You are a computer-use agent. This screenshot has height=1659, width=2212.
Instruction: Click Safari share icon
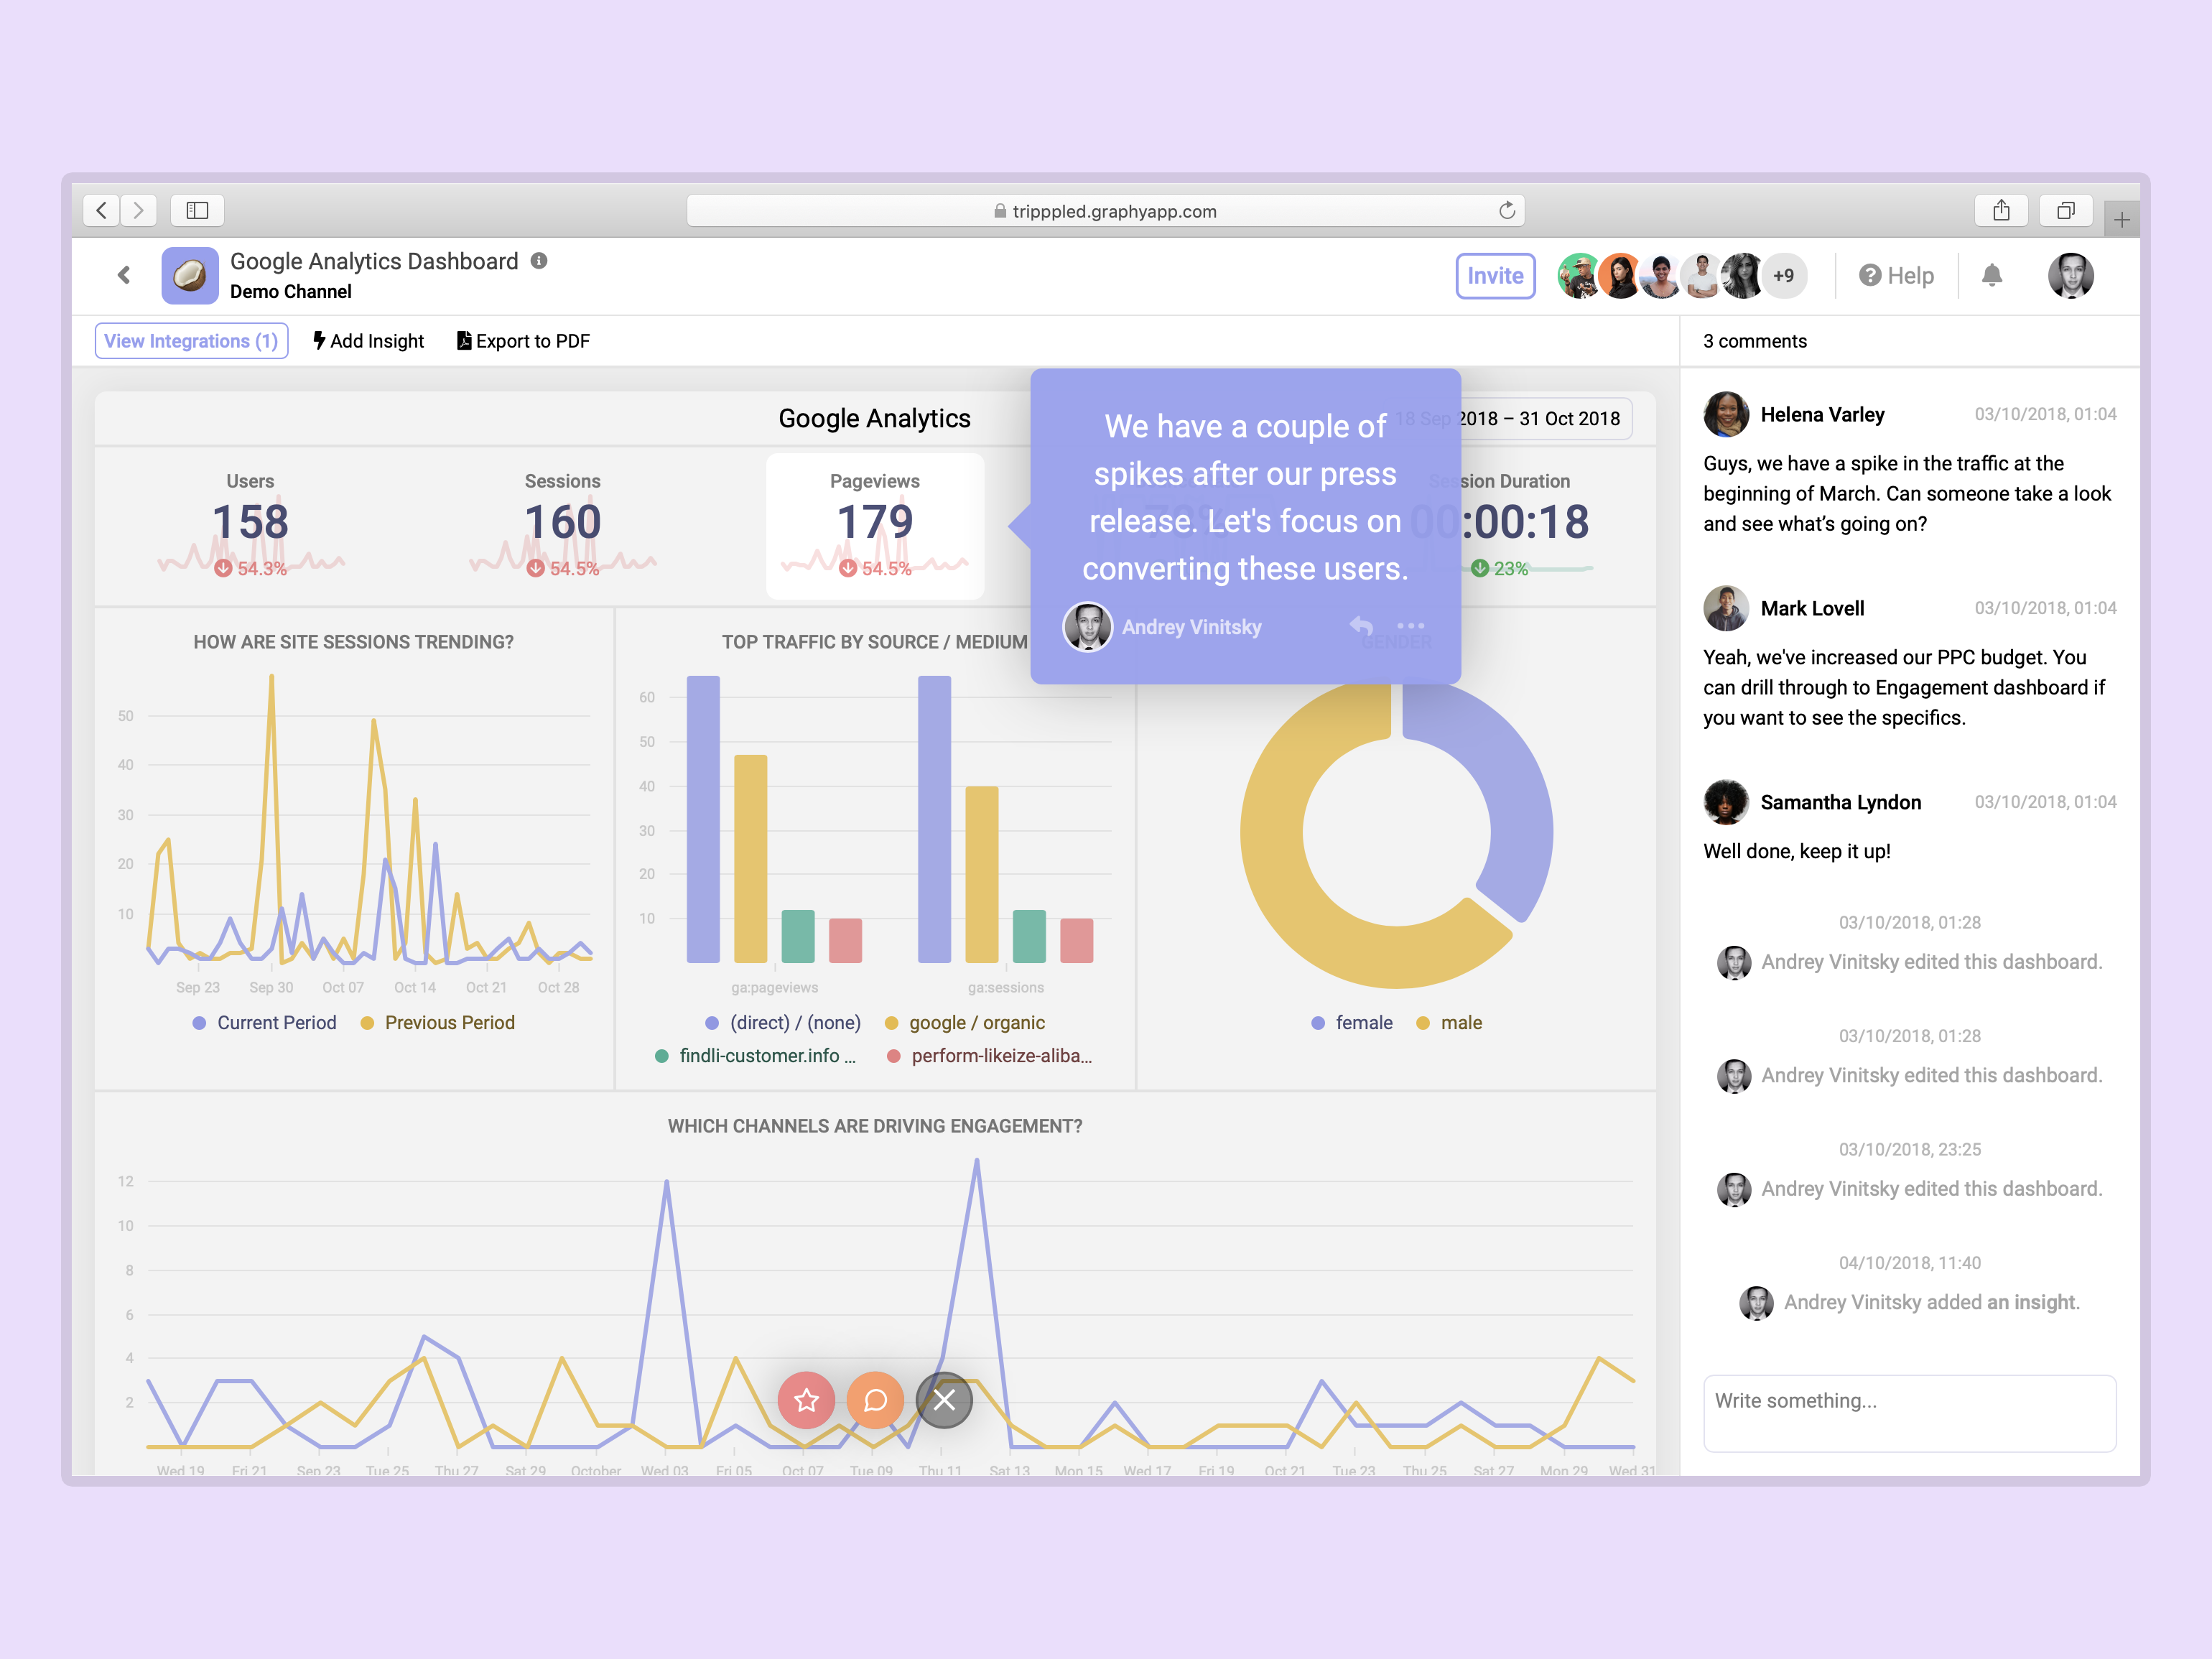[2001, 210]
